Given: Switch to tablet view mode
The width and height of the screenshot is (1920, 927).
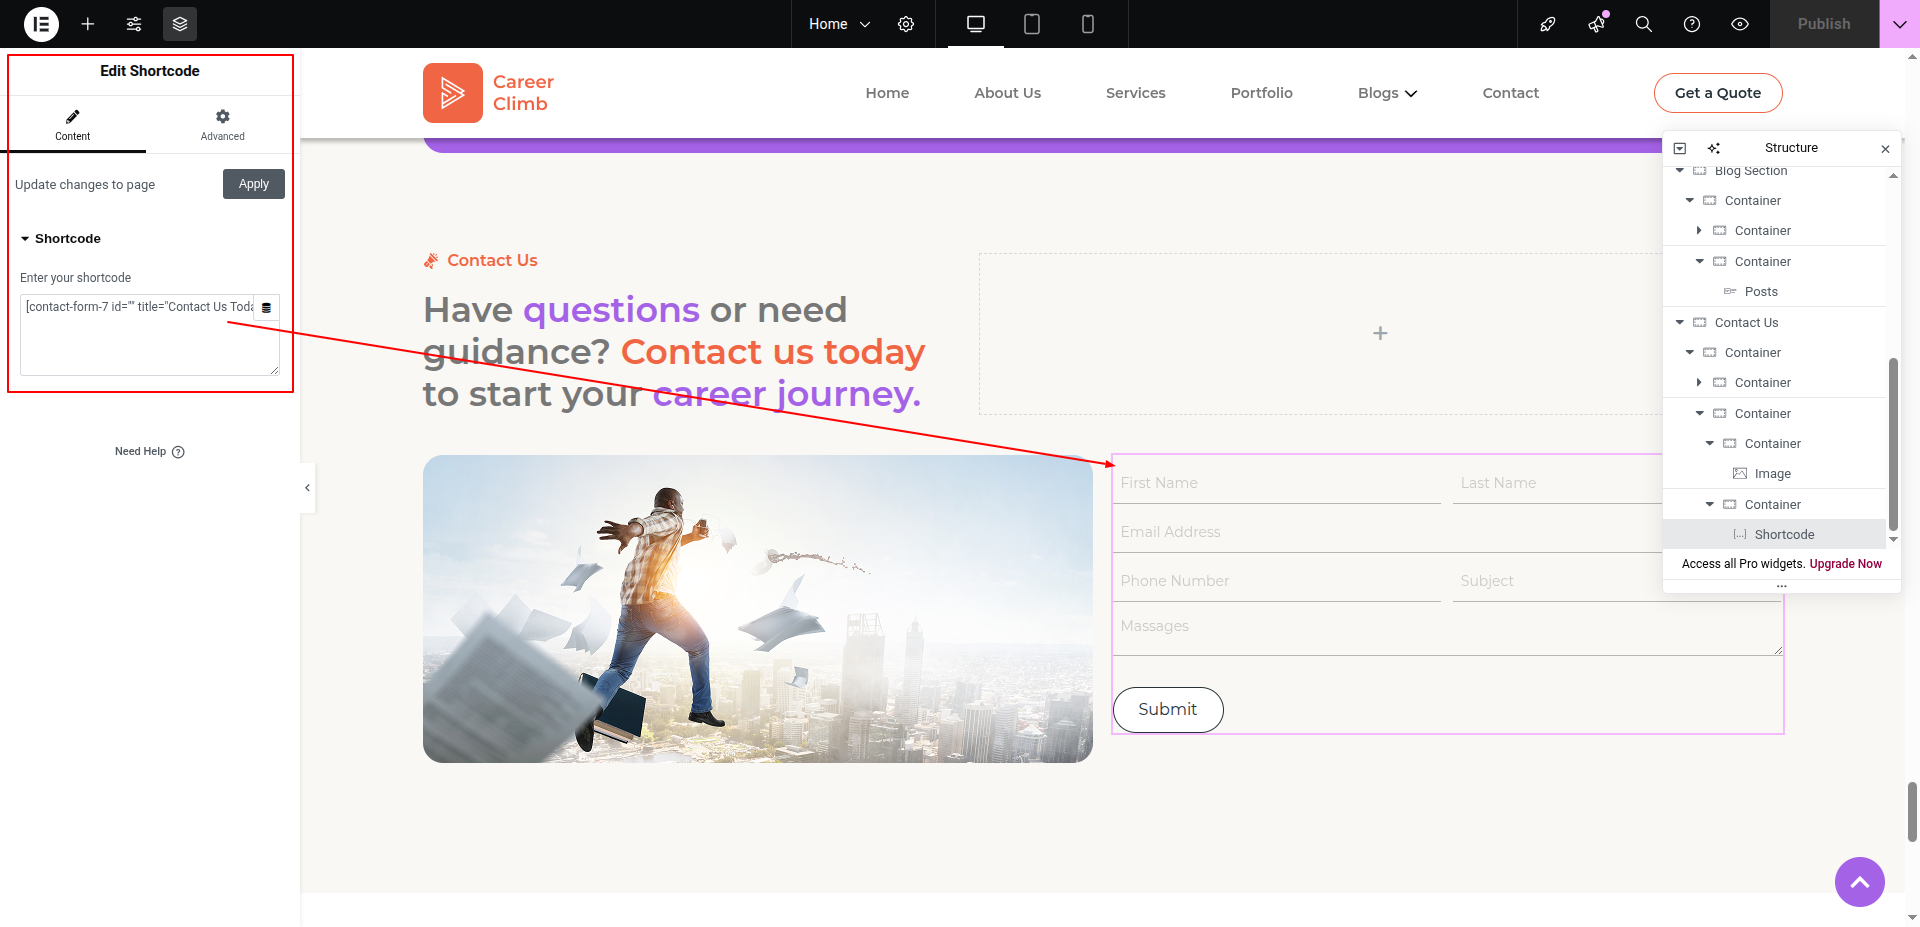Looking at the screenshot, I should (x=1032, y=24).
